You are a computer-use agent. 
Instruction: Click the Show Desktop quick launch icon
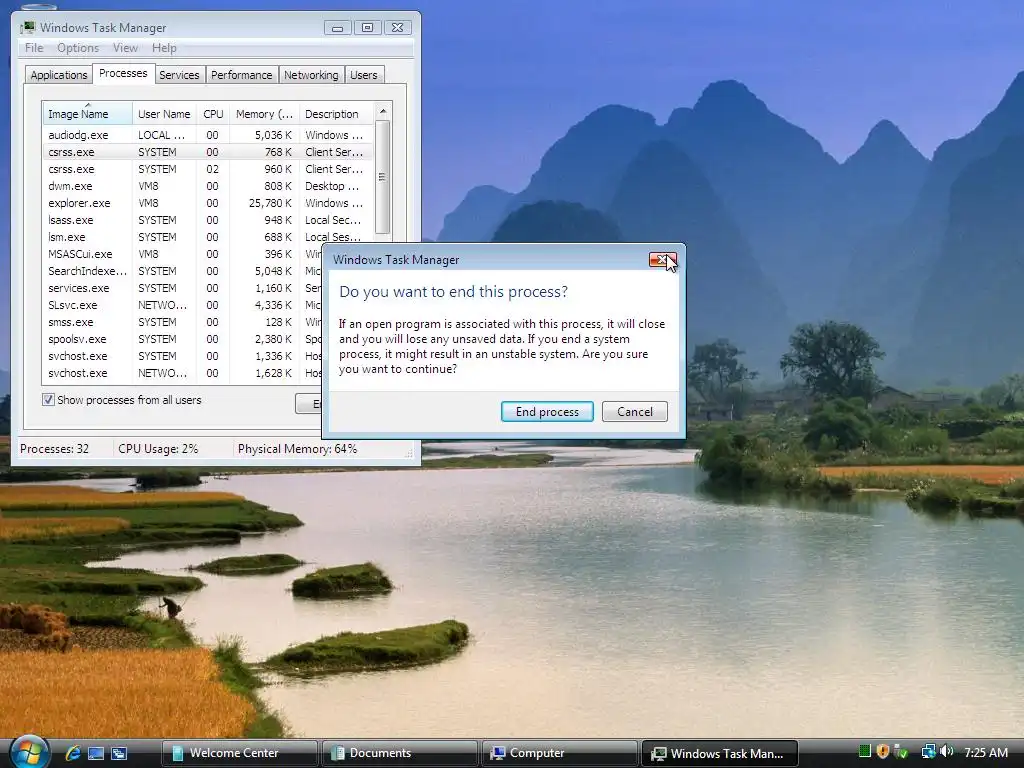coord(96,753)
